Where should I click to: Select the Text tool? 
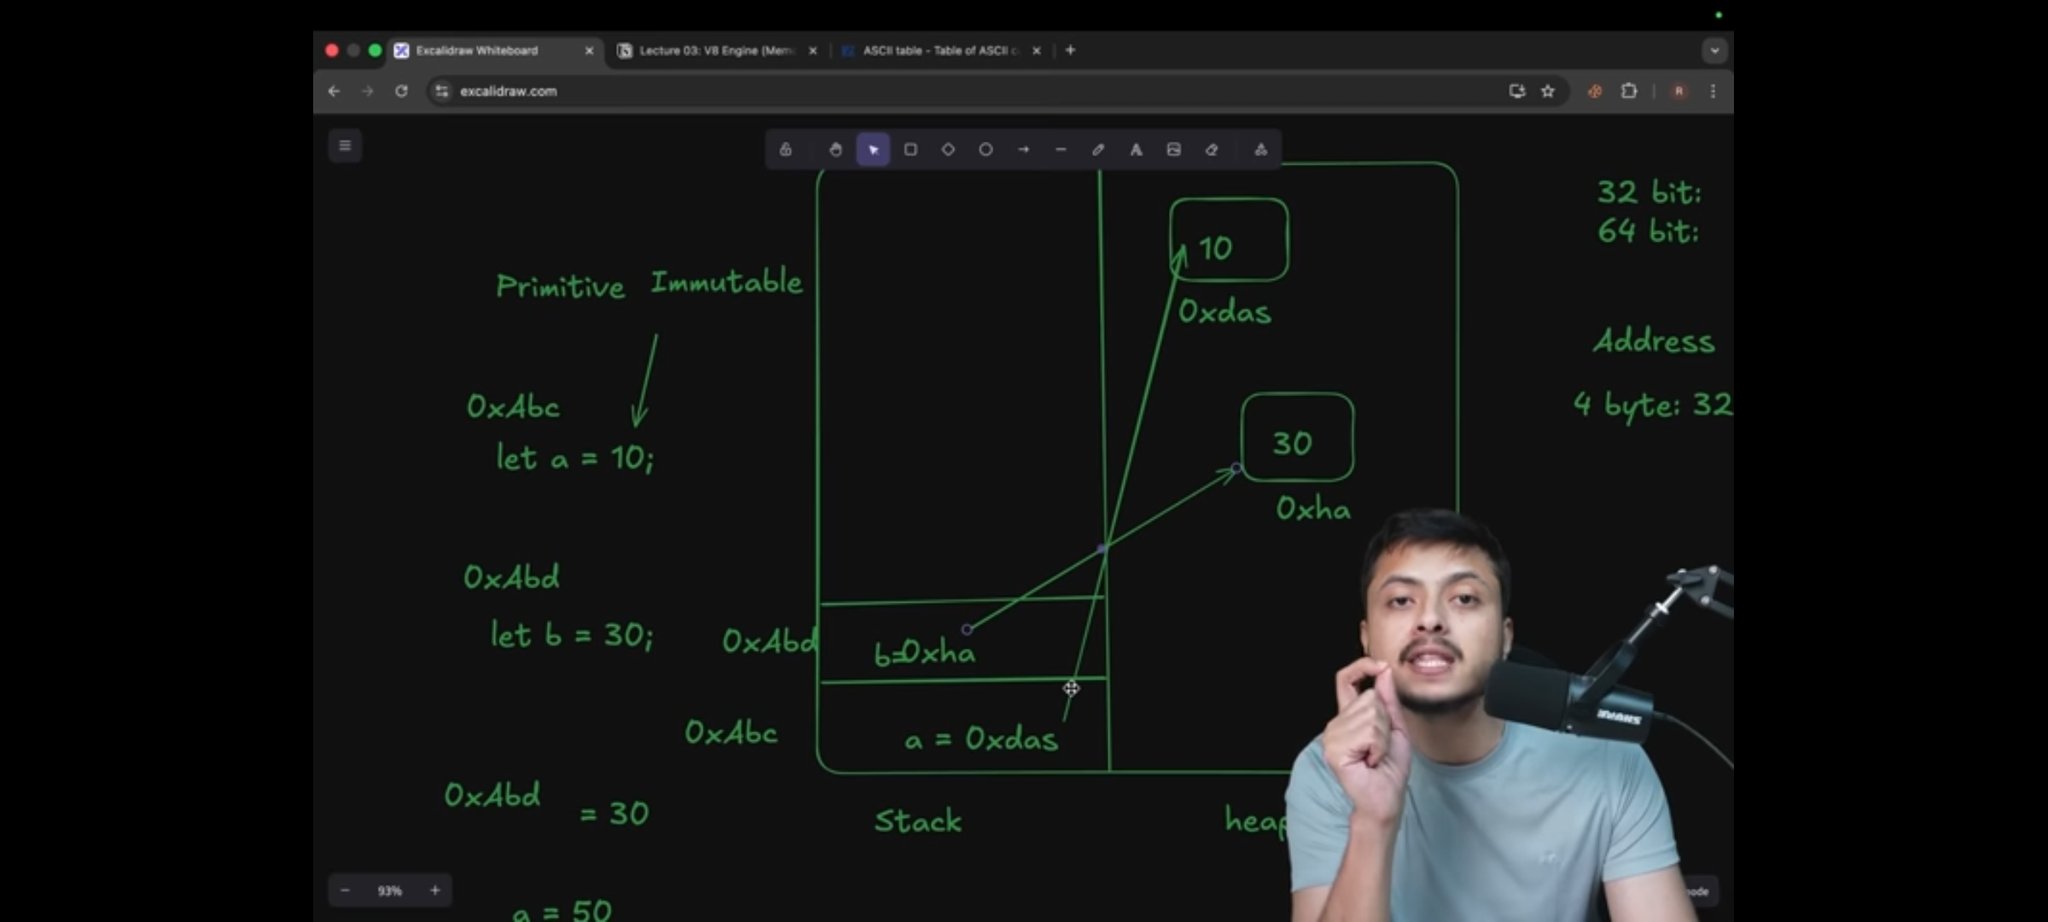(x=1136, y=150)
